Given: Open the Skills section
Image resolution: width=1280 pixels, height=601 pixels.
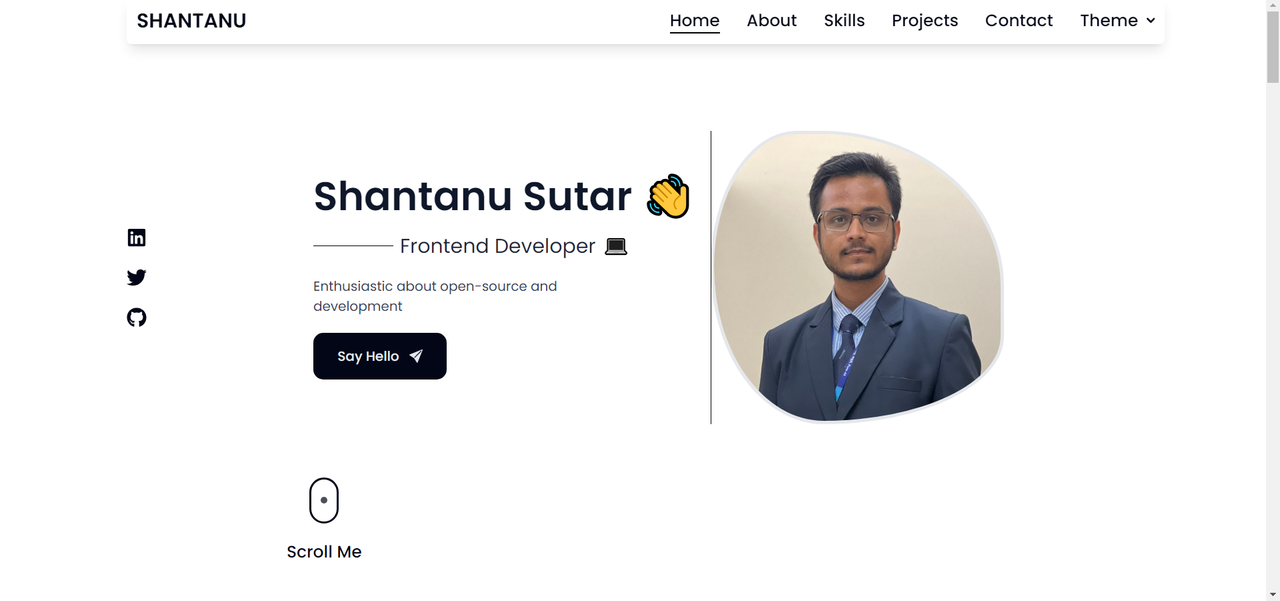Looking at the screenshot, I should pos(844,20).
